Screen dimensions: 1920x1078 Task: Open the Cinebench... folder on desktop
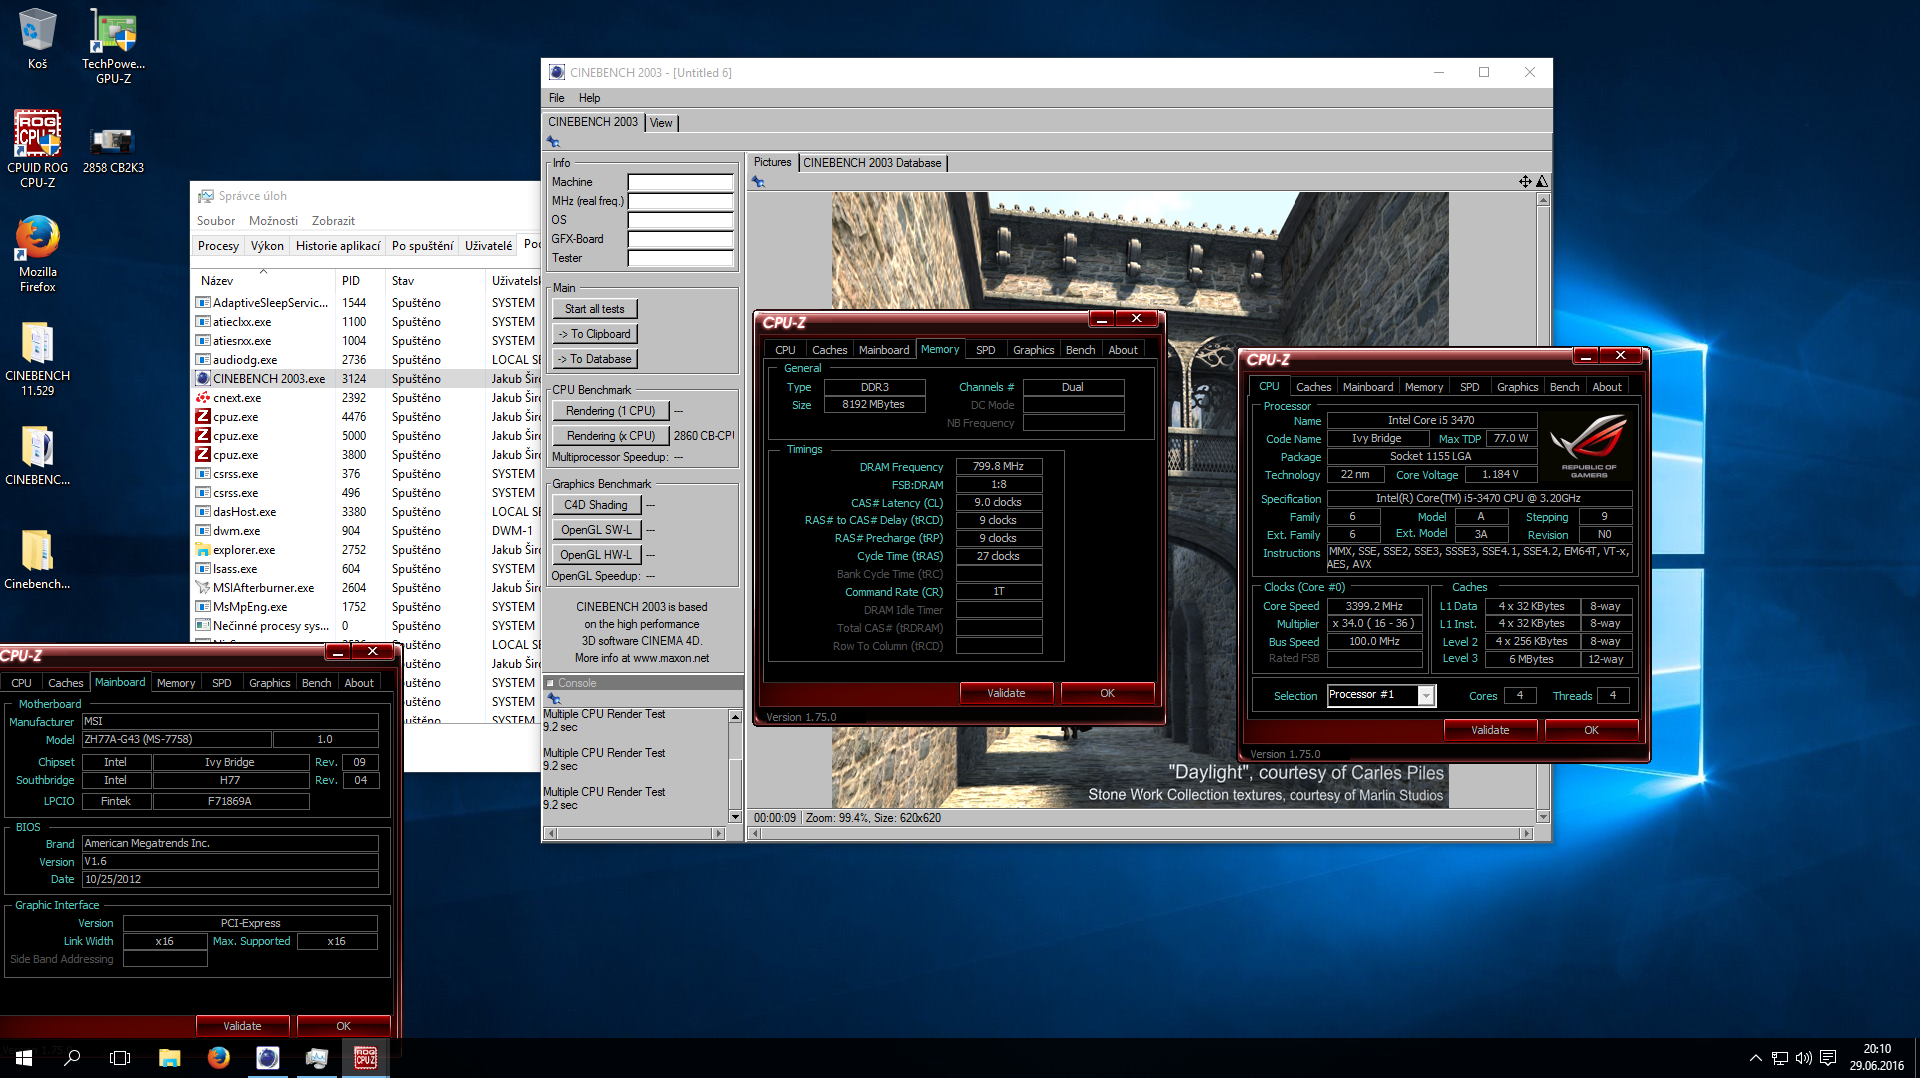click(37, 560)
